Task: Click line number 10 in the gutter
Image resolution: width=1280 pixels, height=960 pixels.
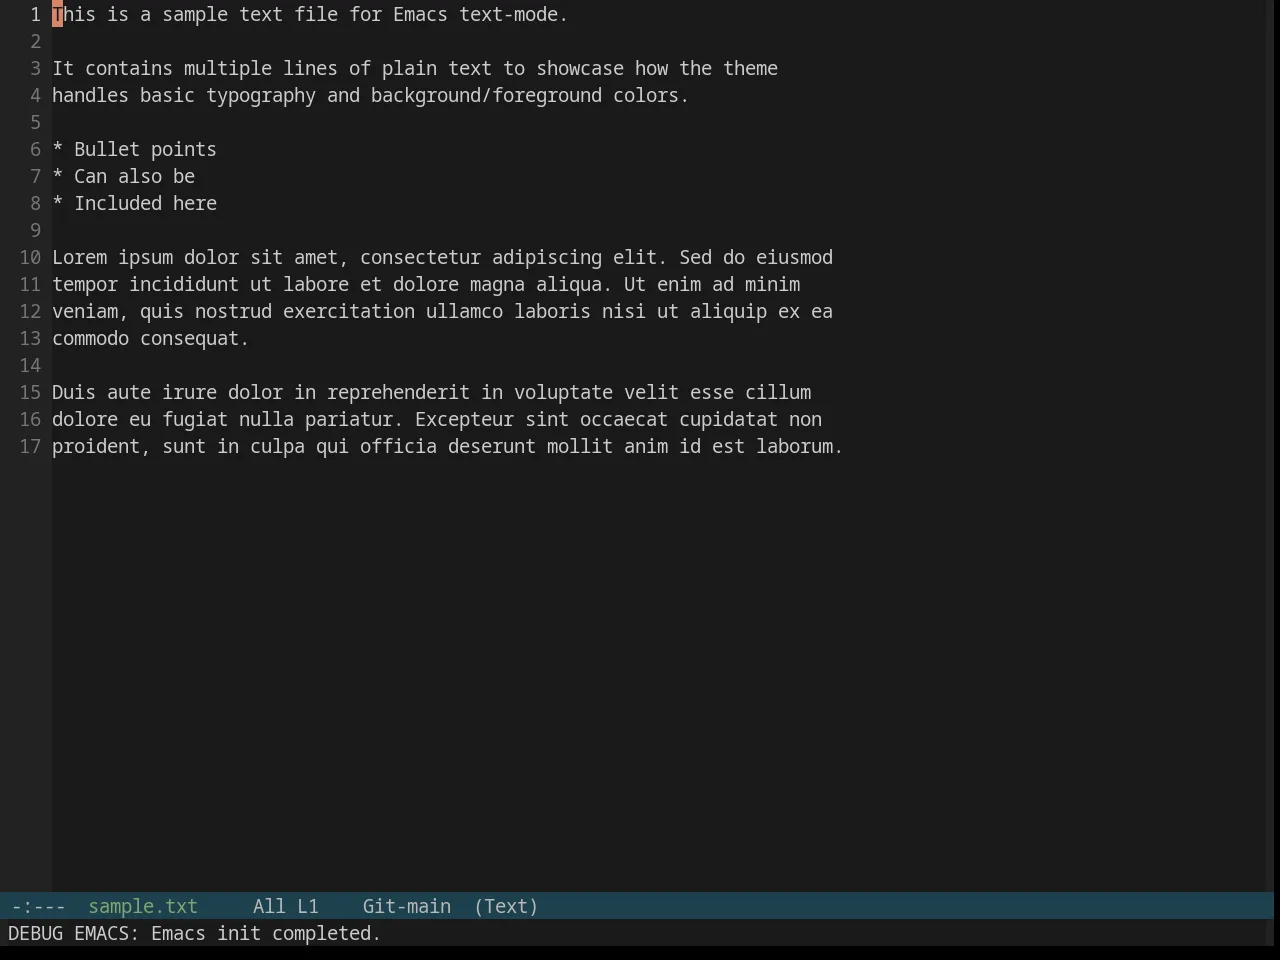Action: pyautogui.click(x=30, y=257)
